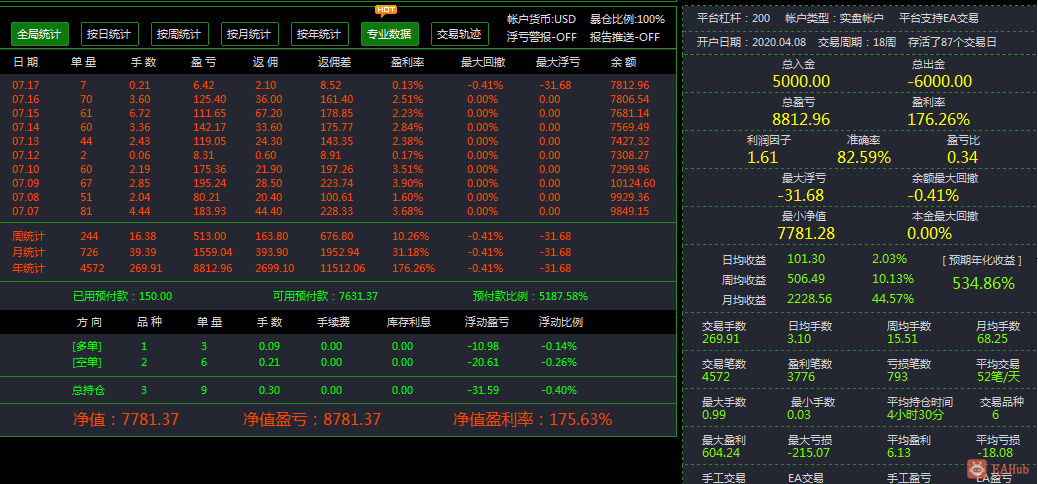Viewport: 1038px width, 484px height.
Task: Click the 月统计 summary row label
Action: tap(28, 252)
